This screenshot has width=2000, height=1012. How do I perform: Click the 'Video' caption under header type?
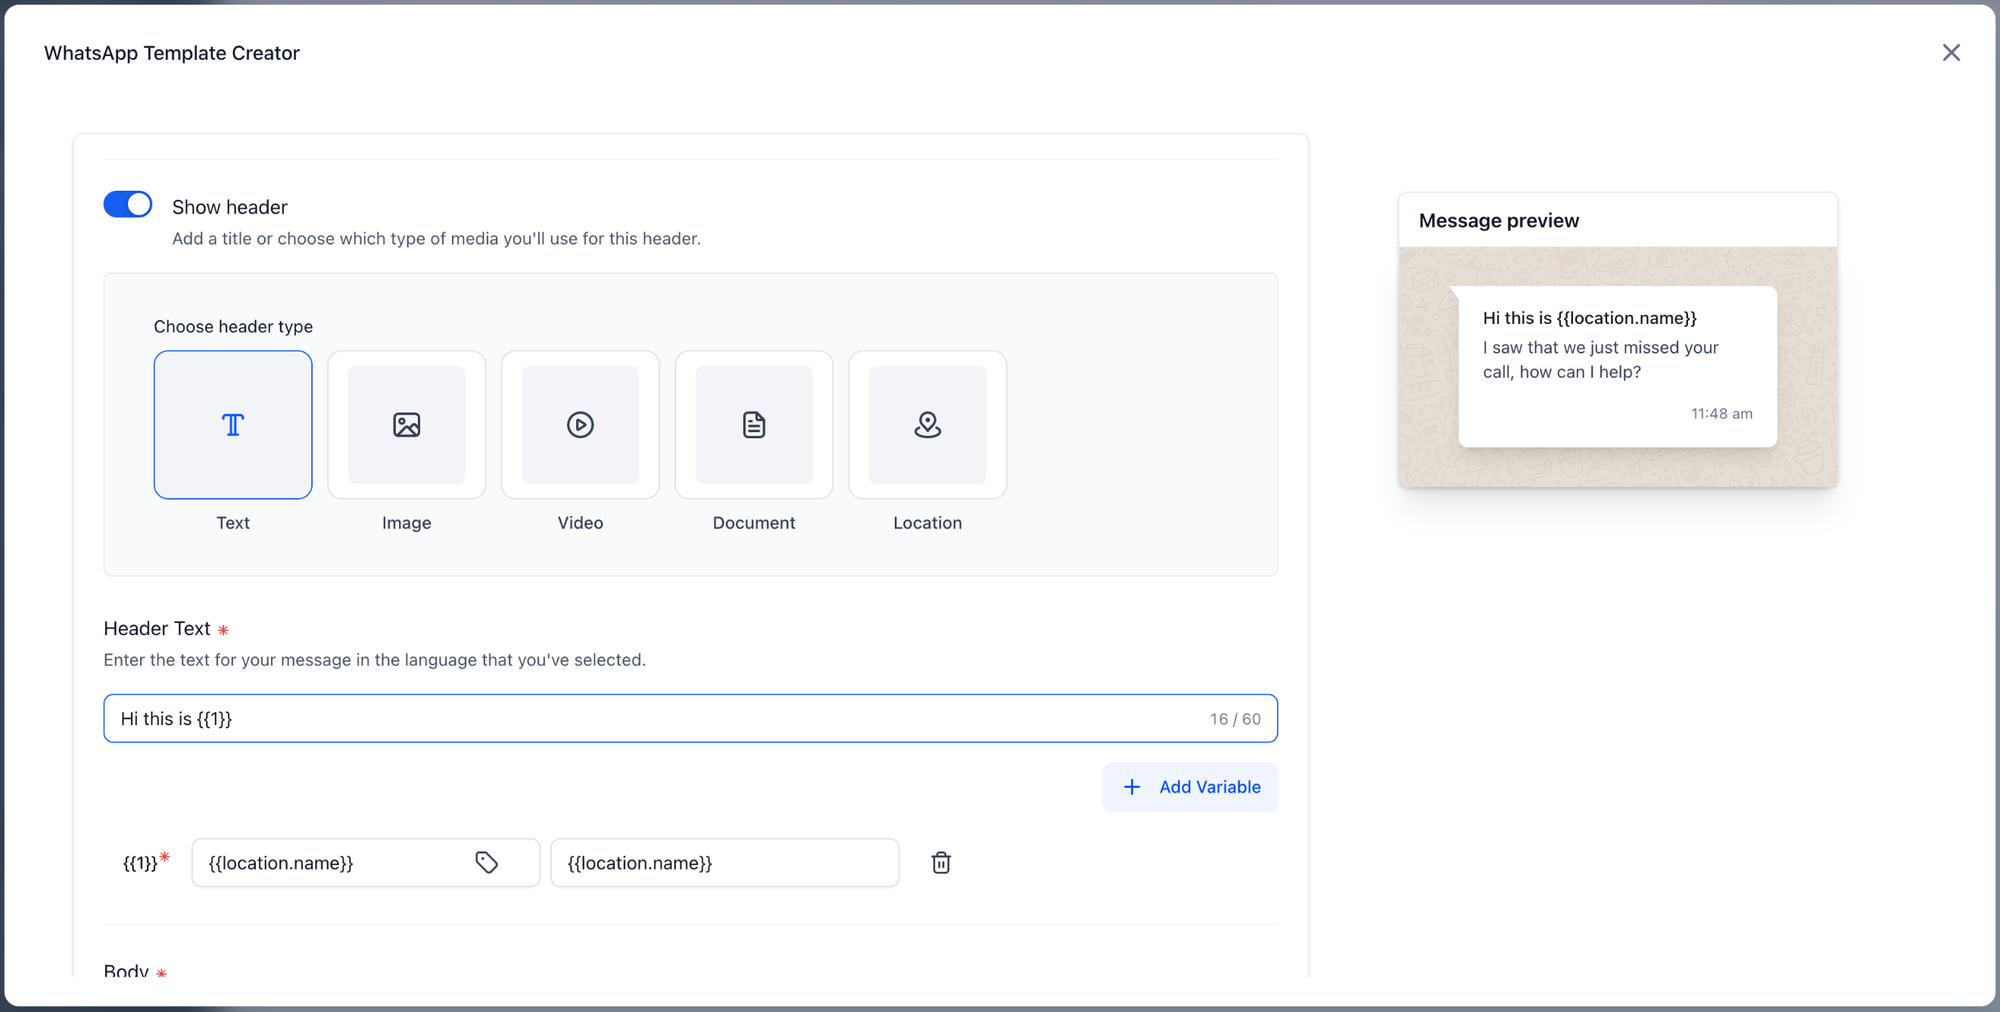click(x=580, y=522)
